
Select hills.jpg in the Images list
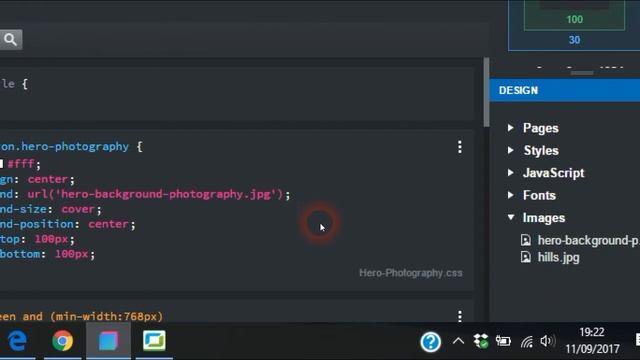[558, 258]
